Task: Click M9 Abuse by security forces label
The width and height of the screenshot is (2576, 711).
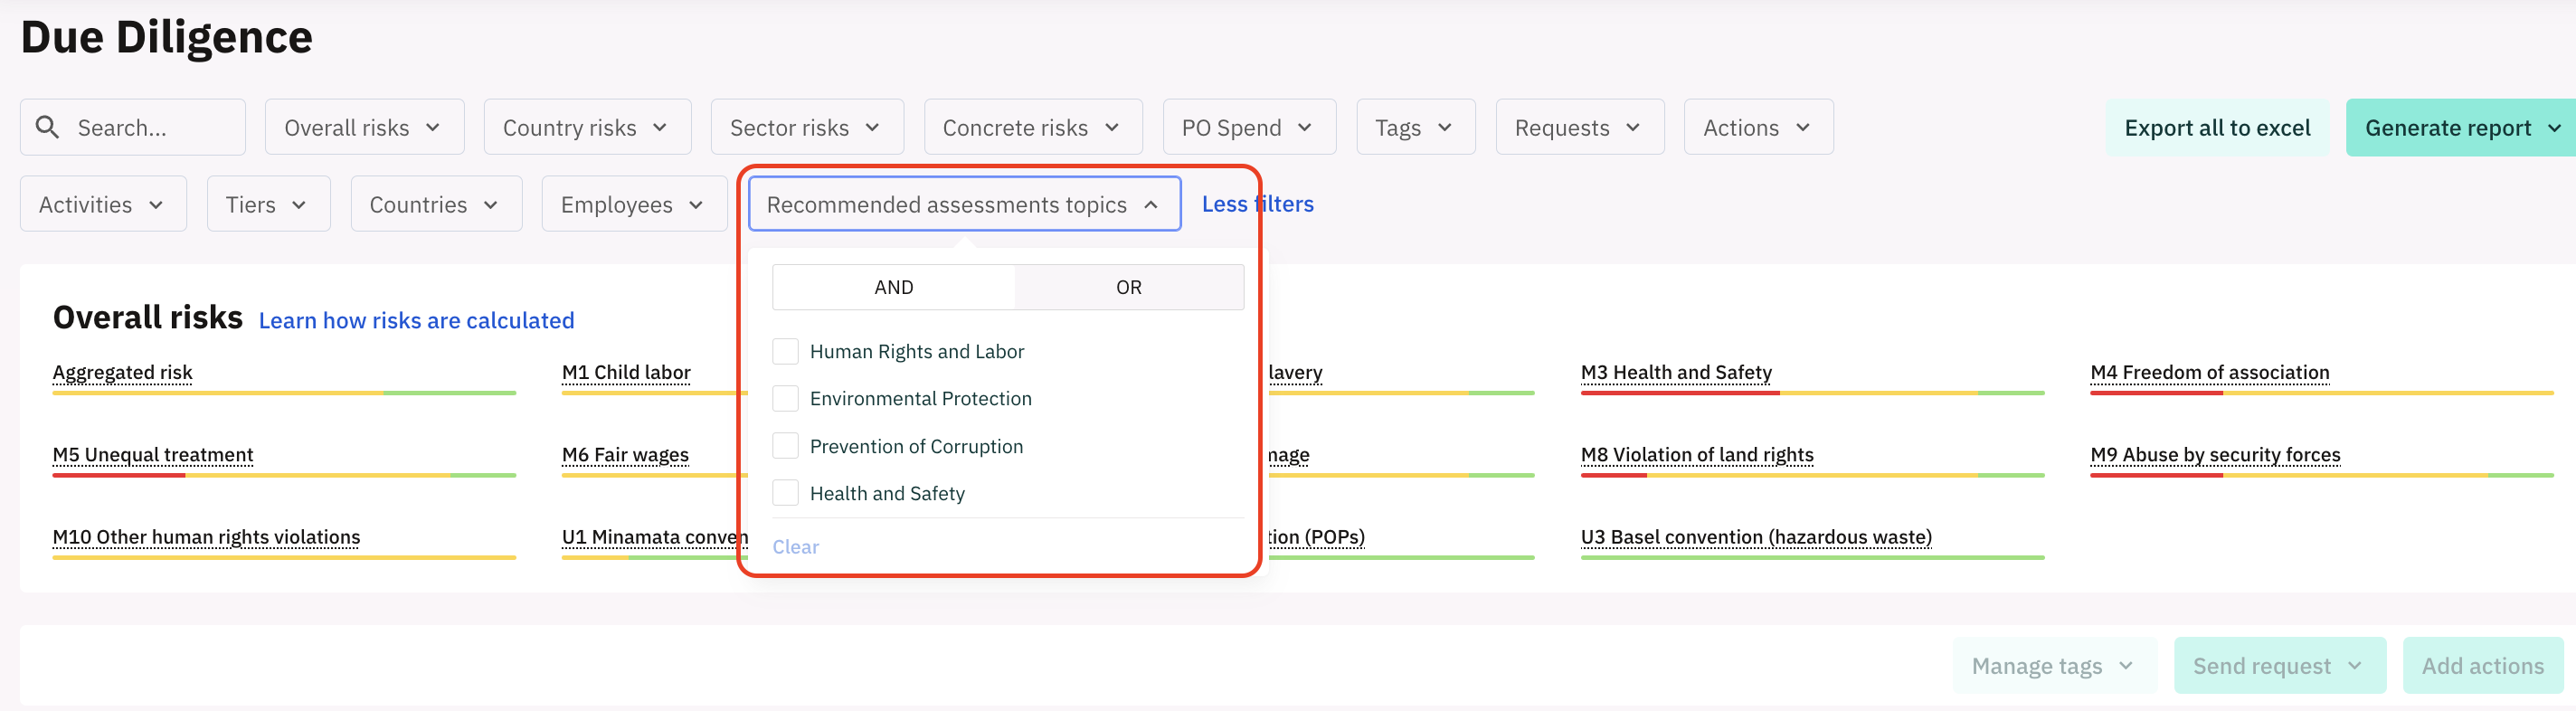Action: (2215, 455)
